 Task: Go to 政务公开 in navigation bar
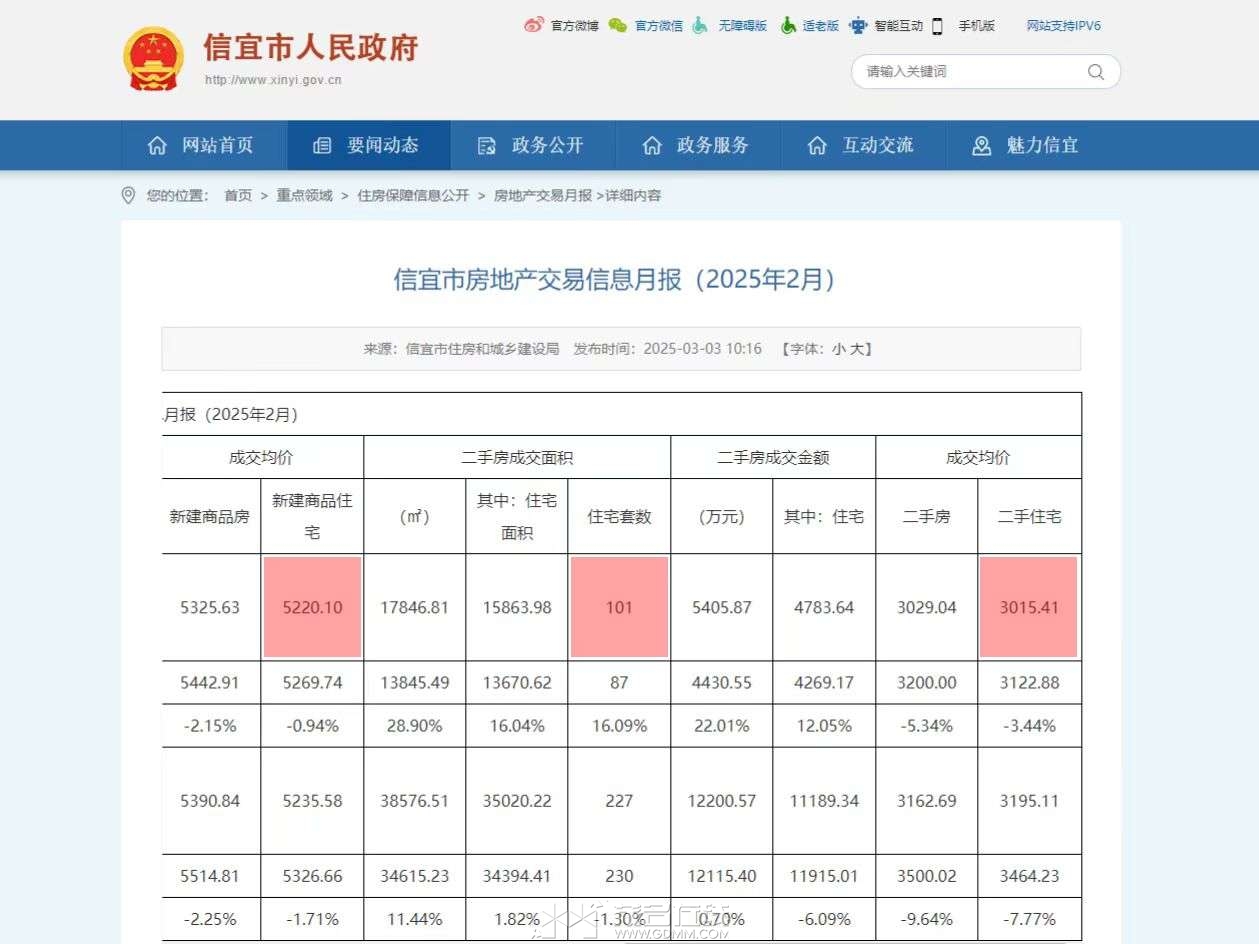[x=532, y=146]
